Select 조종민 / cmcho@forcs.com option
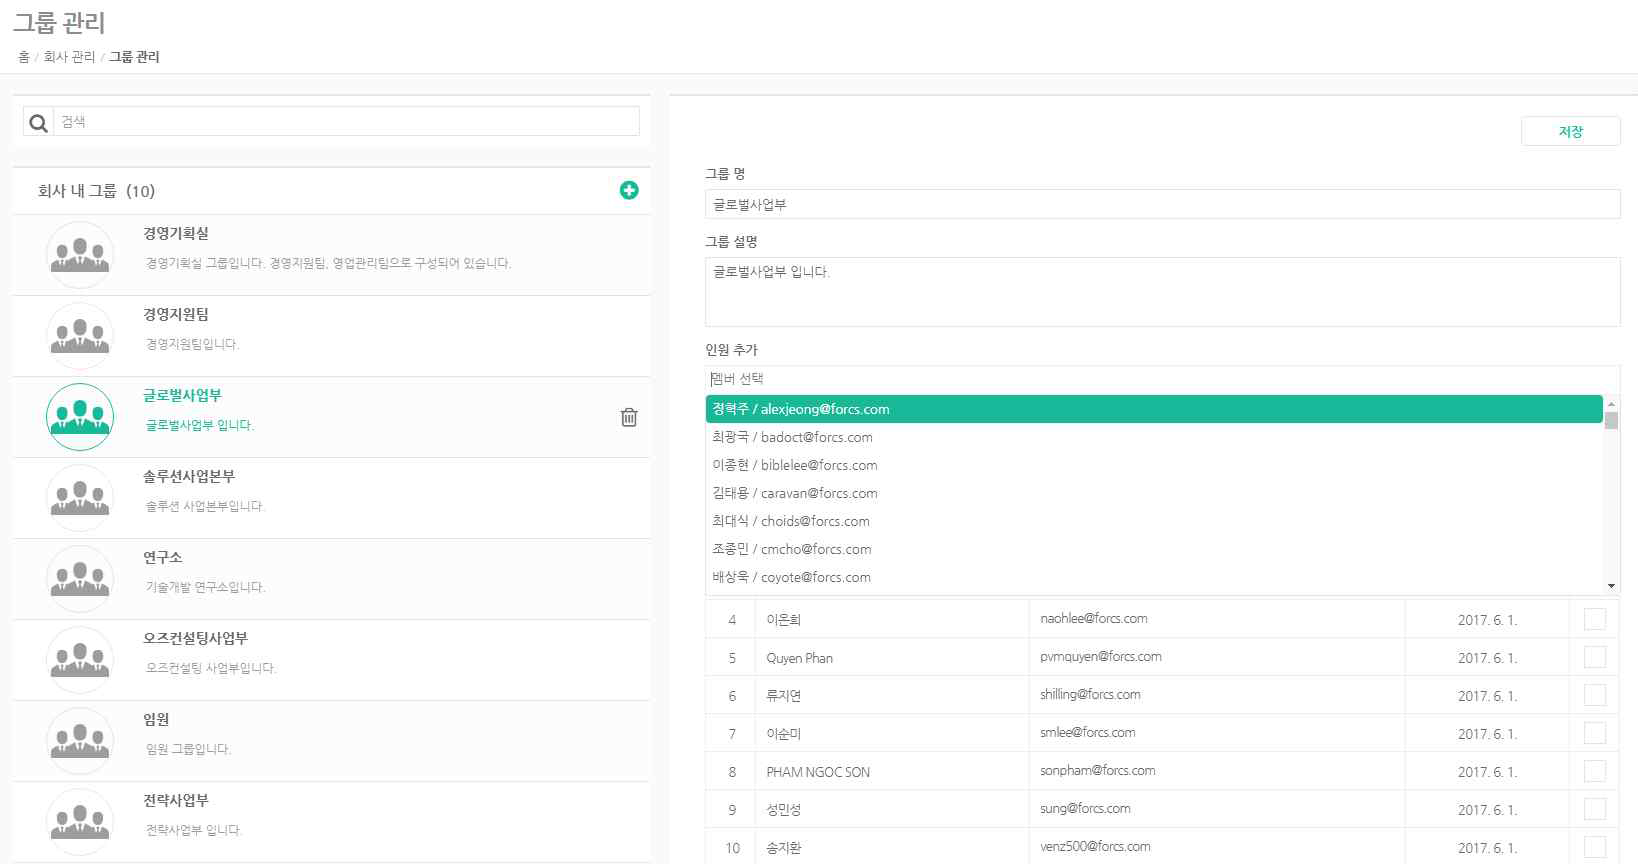This screenshot has width=1638, height=864. (1154, 549)
